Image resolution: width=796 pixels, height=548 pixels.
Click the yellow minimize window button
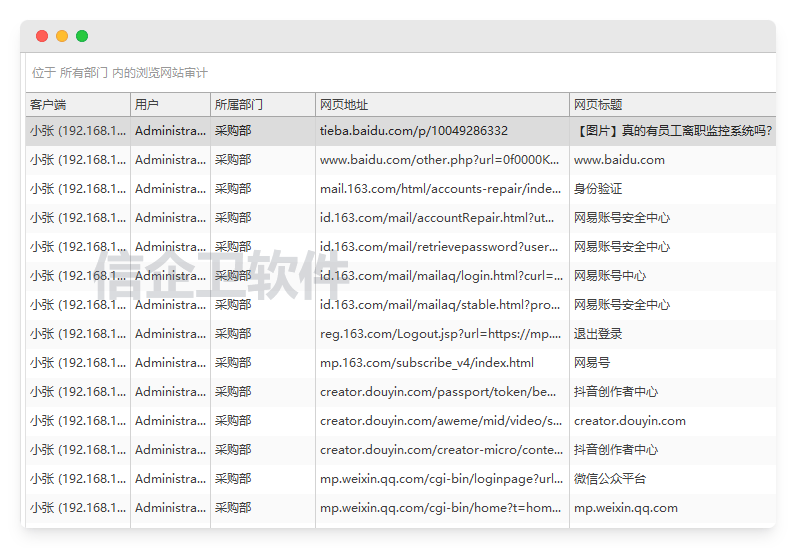pyautogui.click(x=62, y=36)
